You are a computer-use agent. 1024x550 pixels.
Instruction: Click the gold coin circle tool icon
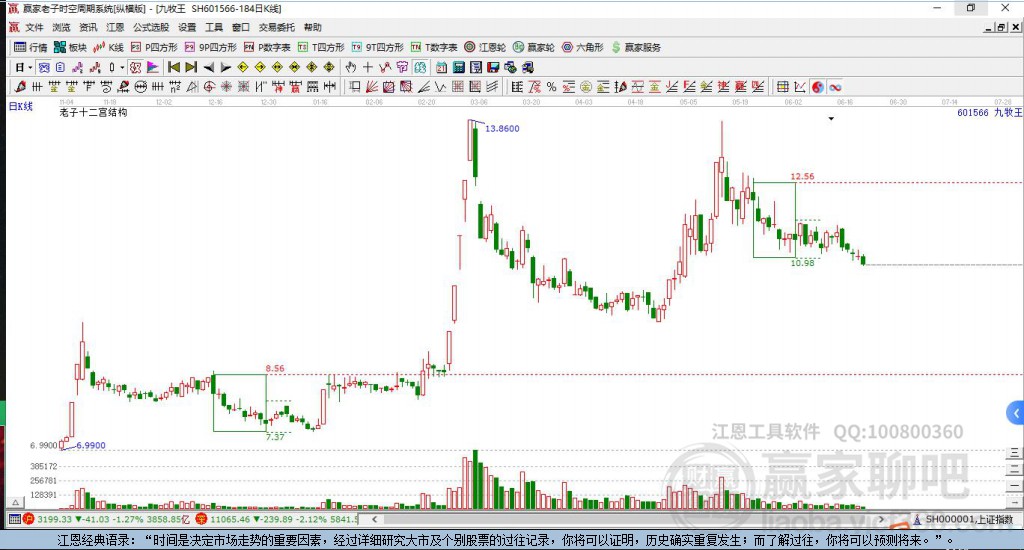point(586,87)
